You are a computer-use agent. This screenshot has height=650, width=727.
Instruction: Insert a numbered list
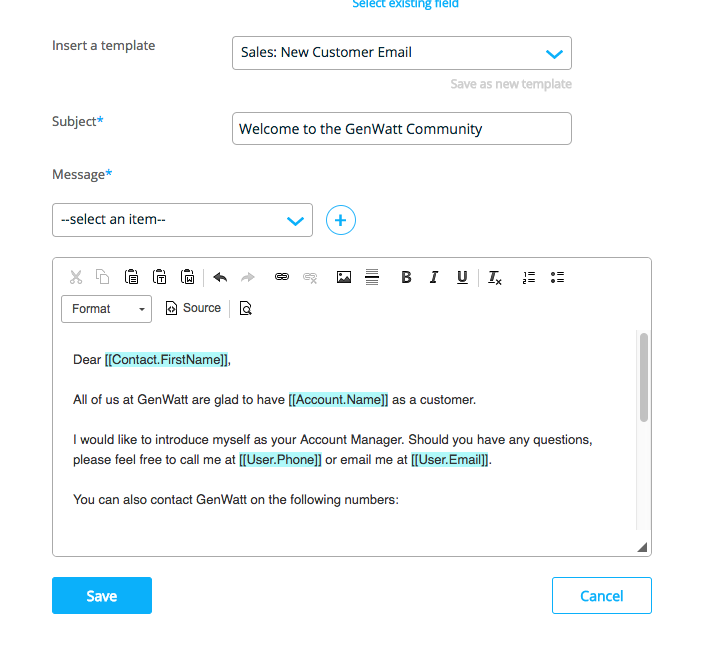(x=529, y=277)
